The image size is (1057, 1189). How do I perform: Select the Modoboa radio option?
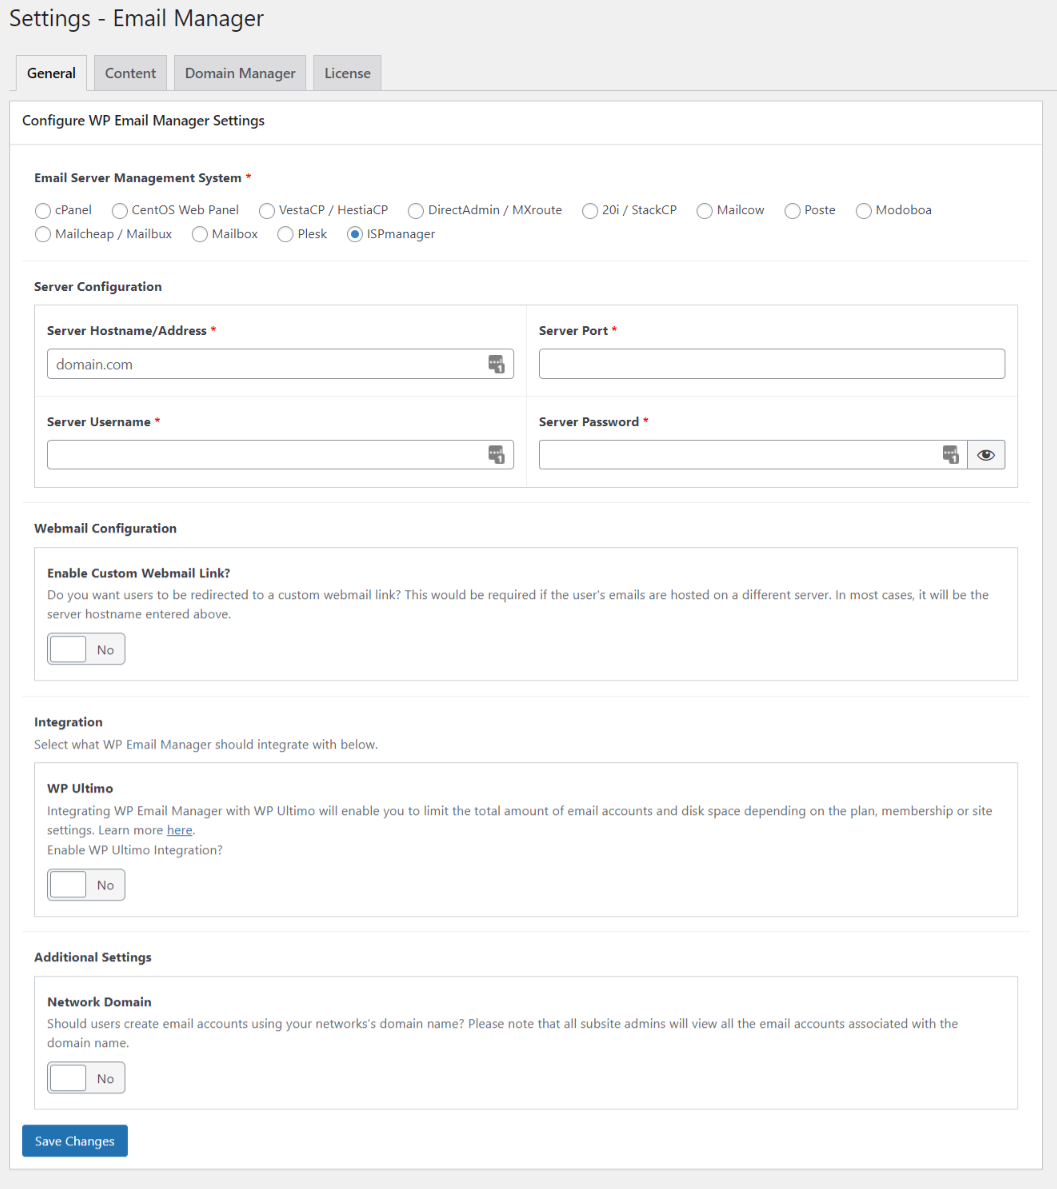(x=864, y=211)
